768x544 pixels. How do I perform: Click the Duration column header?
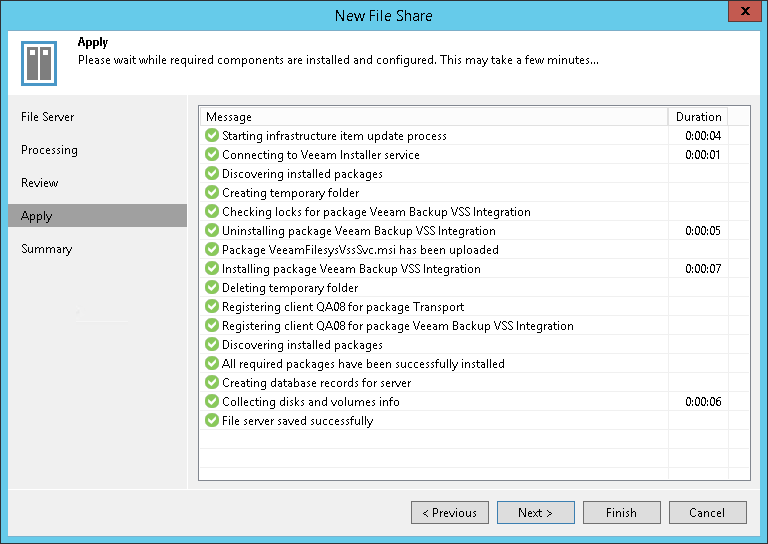[x=698, y=117]
